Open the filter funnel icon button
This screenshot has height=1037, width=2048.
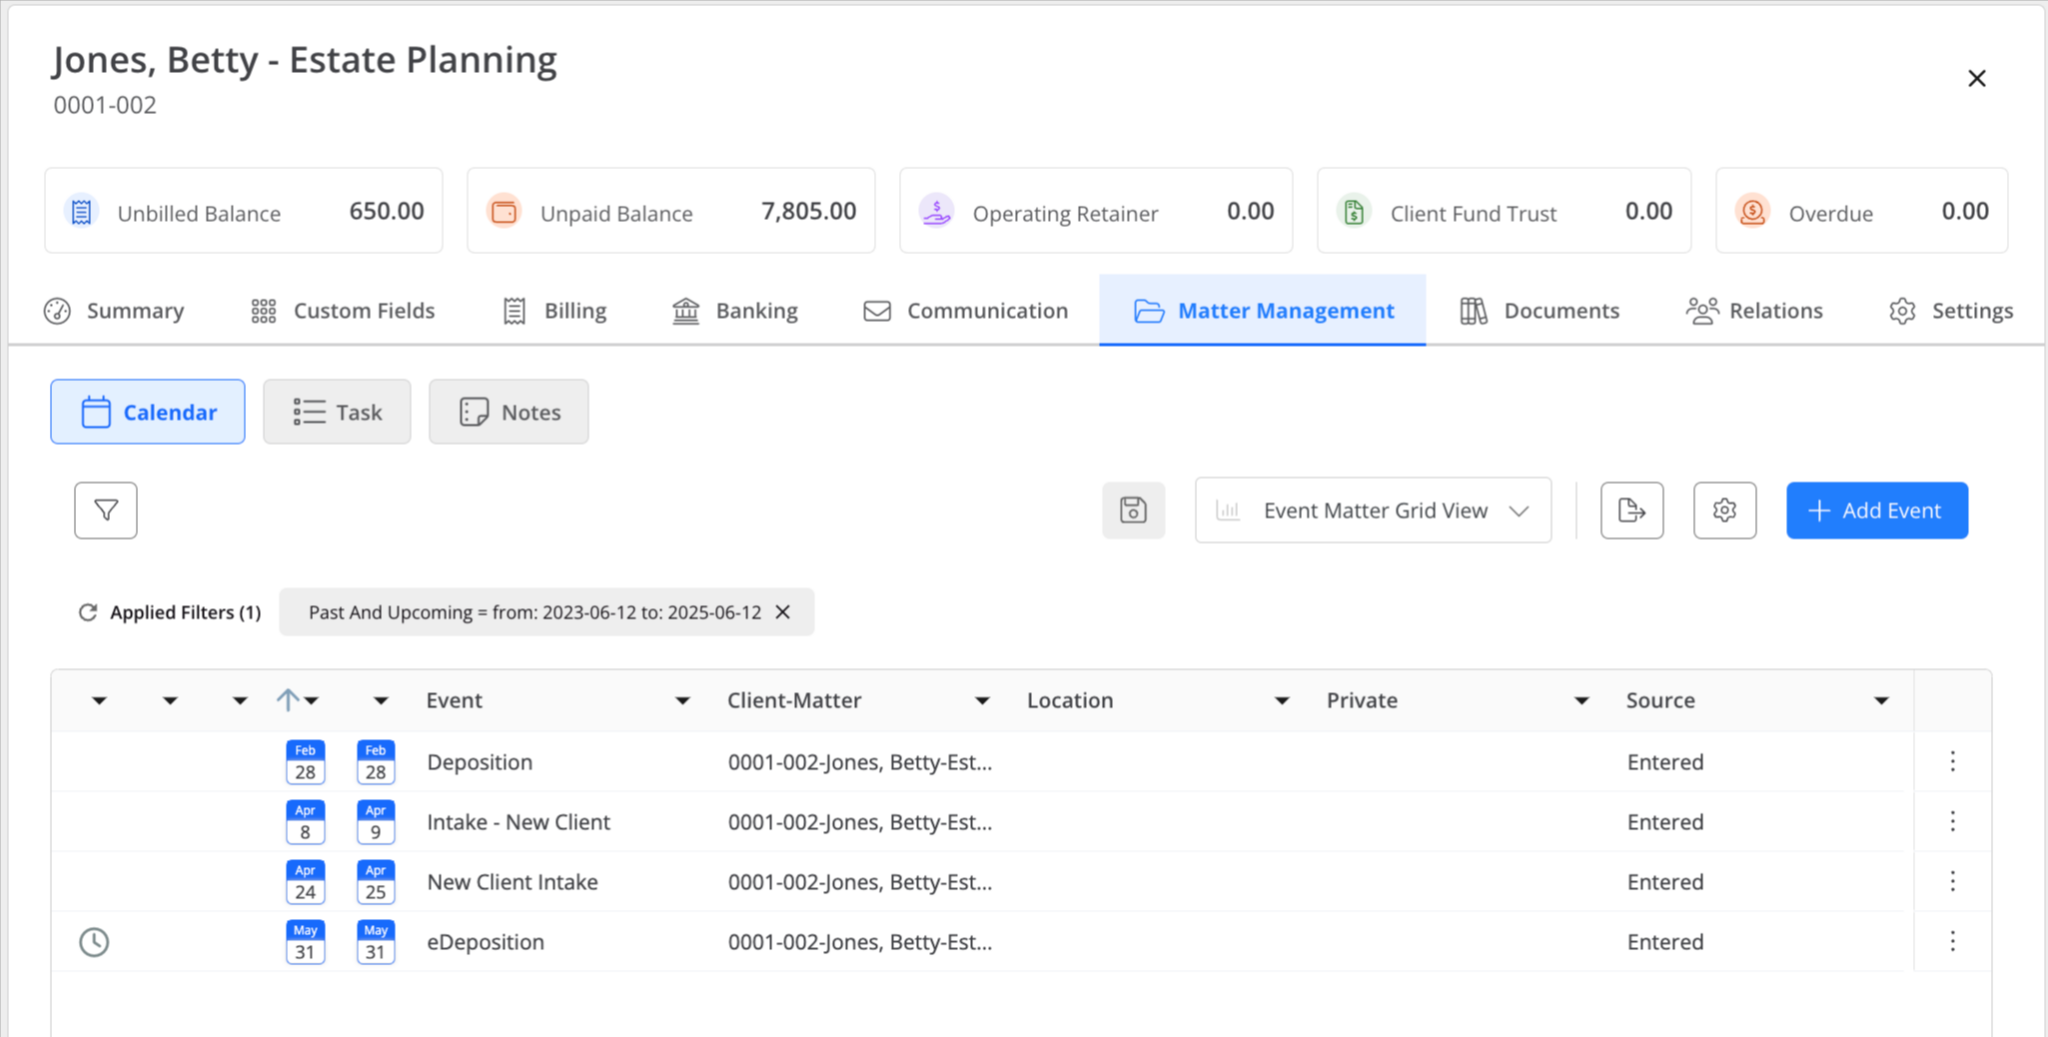point(105,511)
